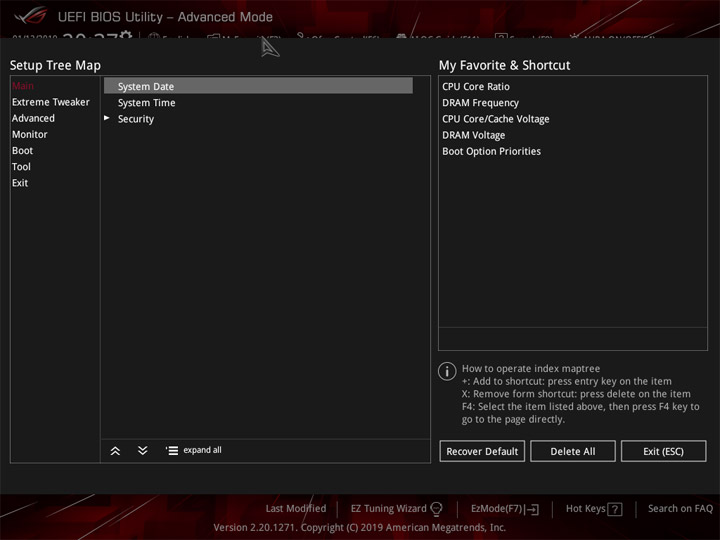
Task: Click the Hot Keys question mark icon
Action: pyautogui.click(x=615, y=509)
